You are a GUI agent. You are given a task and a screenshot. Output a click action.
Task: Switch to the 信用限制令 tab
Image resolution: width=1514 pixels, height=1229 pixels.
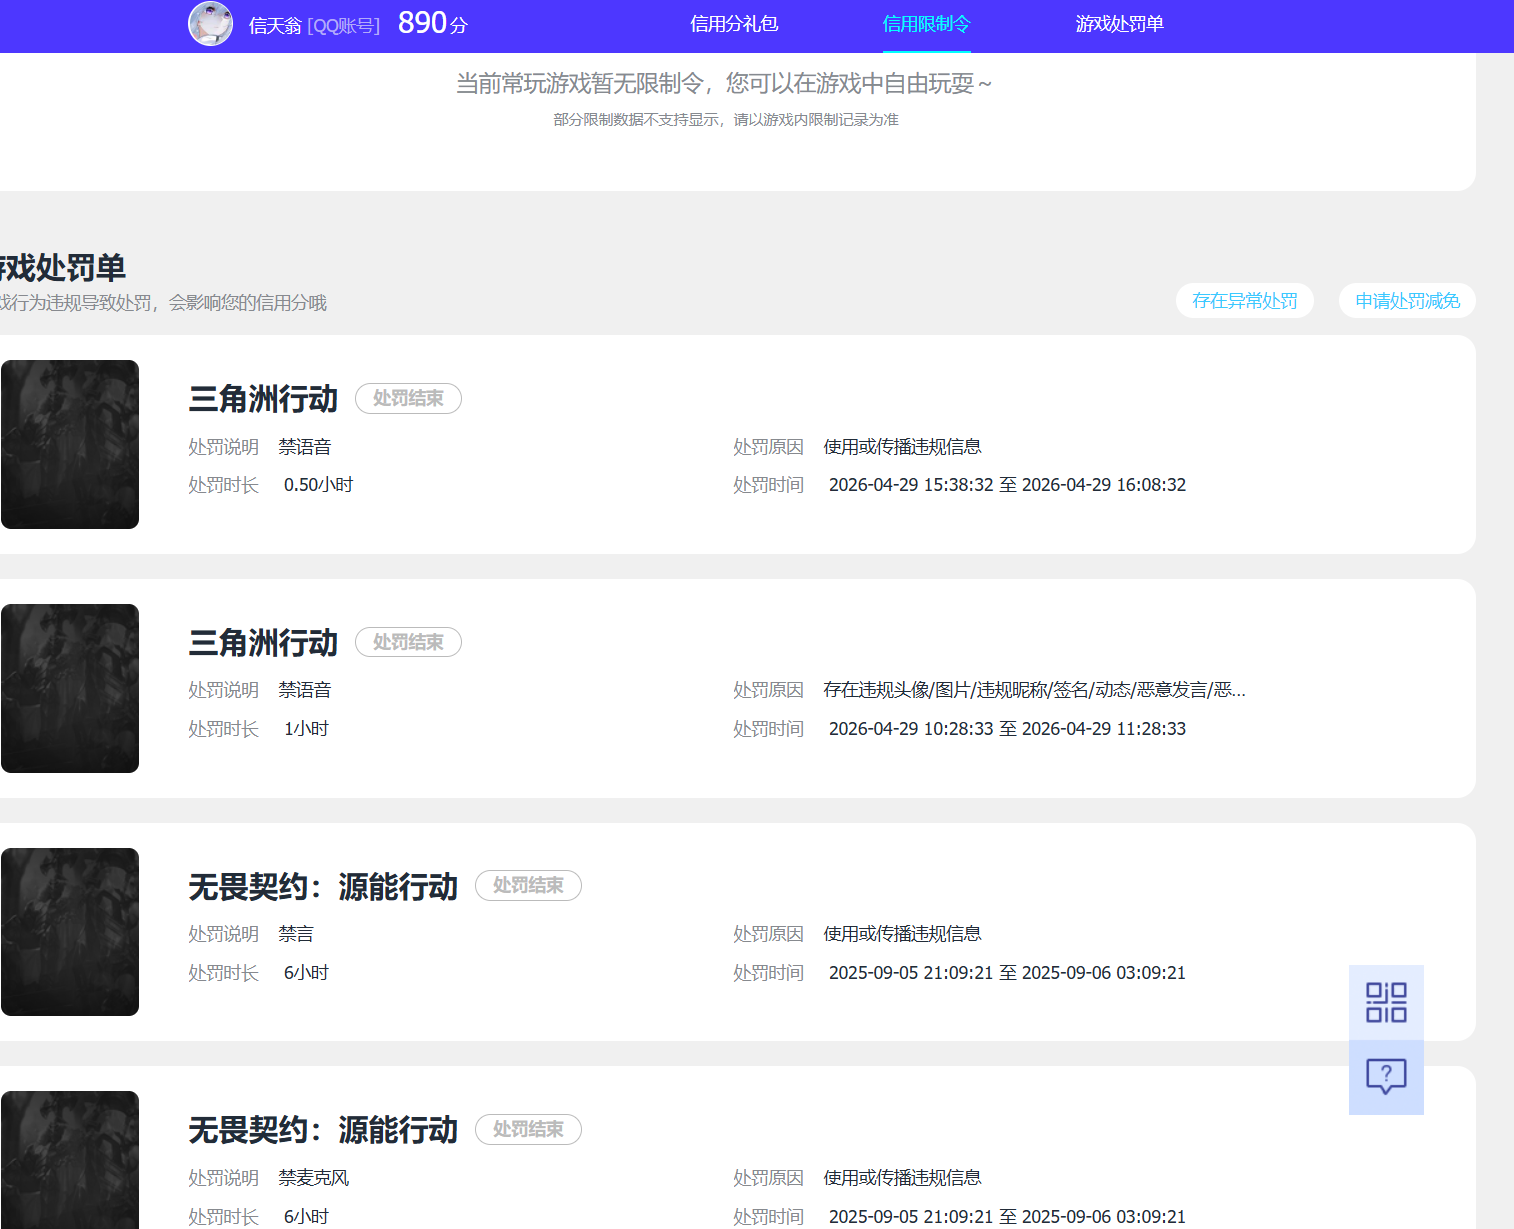click(x=926, y=24)
